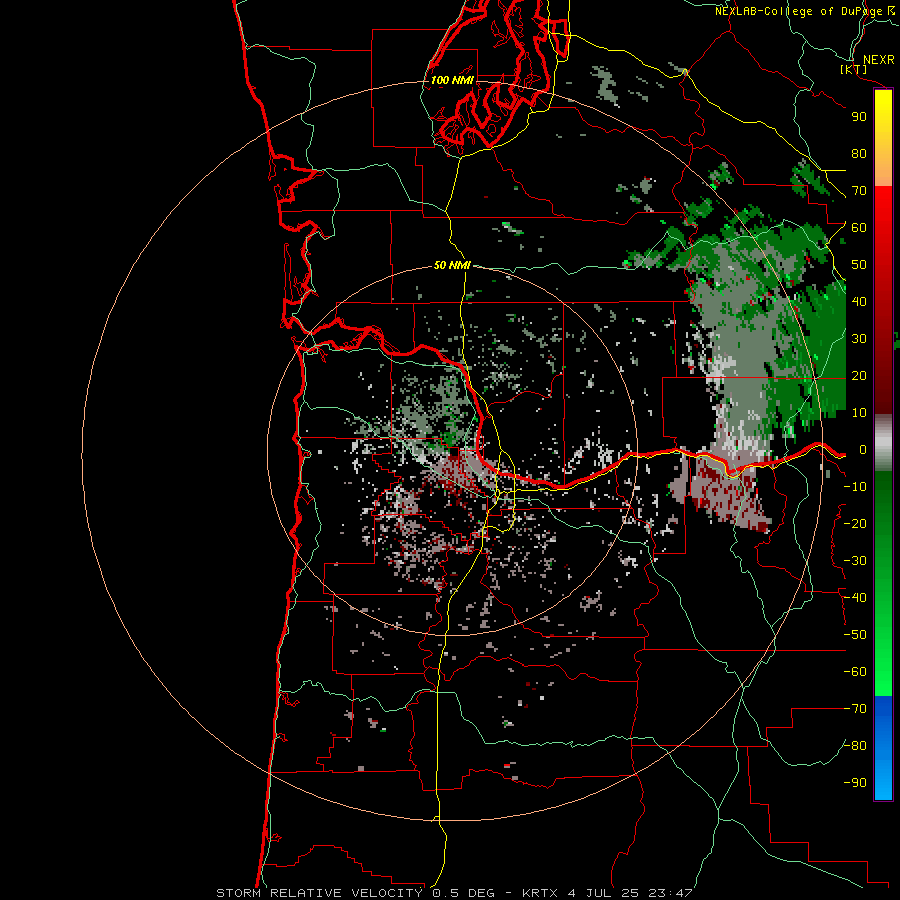This screenshot has width=900, height=900.
Task: Click the 100 NMI range ring label
Action: click(452, 80)
